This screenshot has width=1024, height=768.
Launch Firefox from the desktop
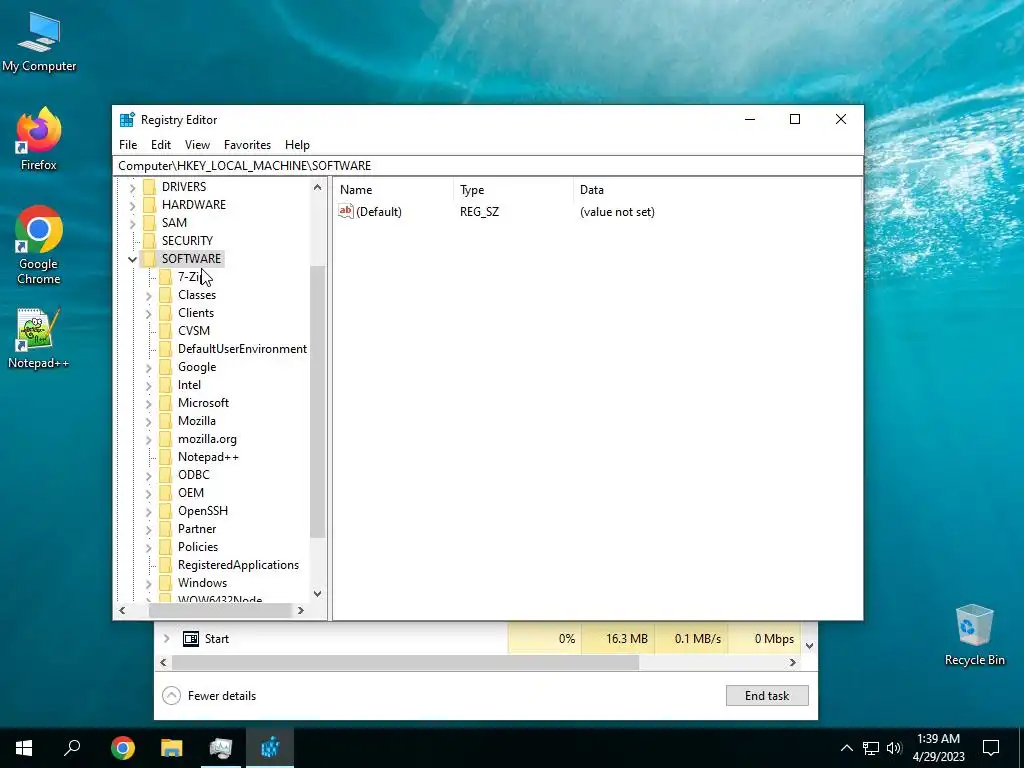(39, 139)
